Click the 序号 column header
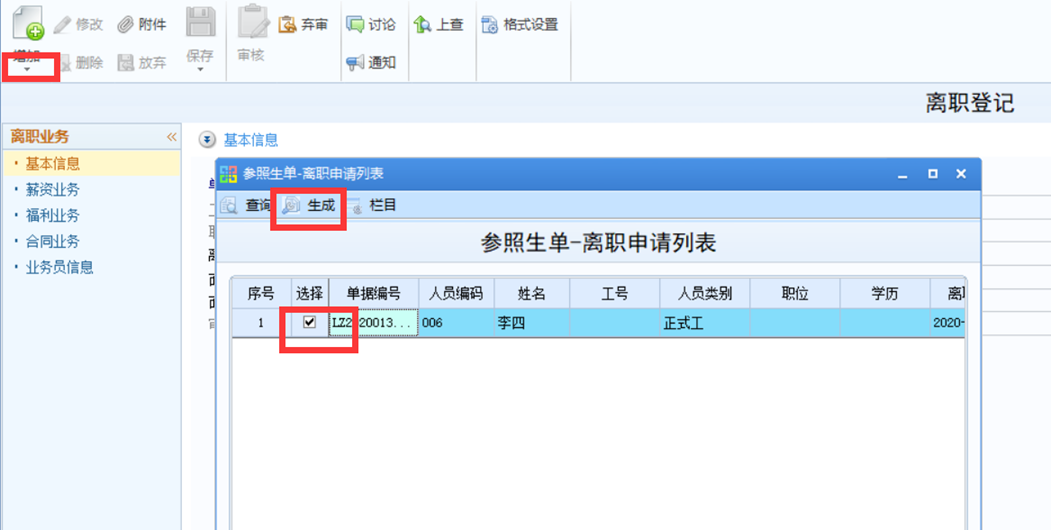Screen dimensions: 1051x530 [x=261, y=293]
